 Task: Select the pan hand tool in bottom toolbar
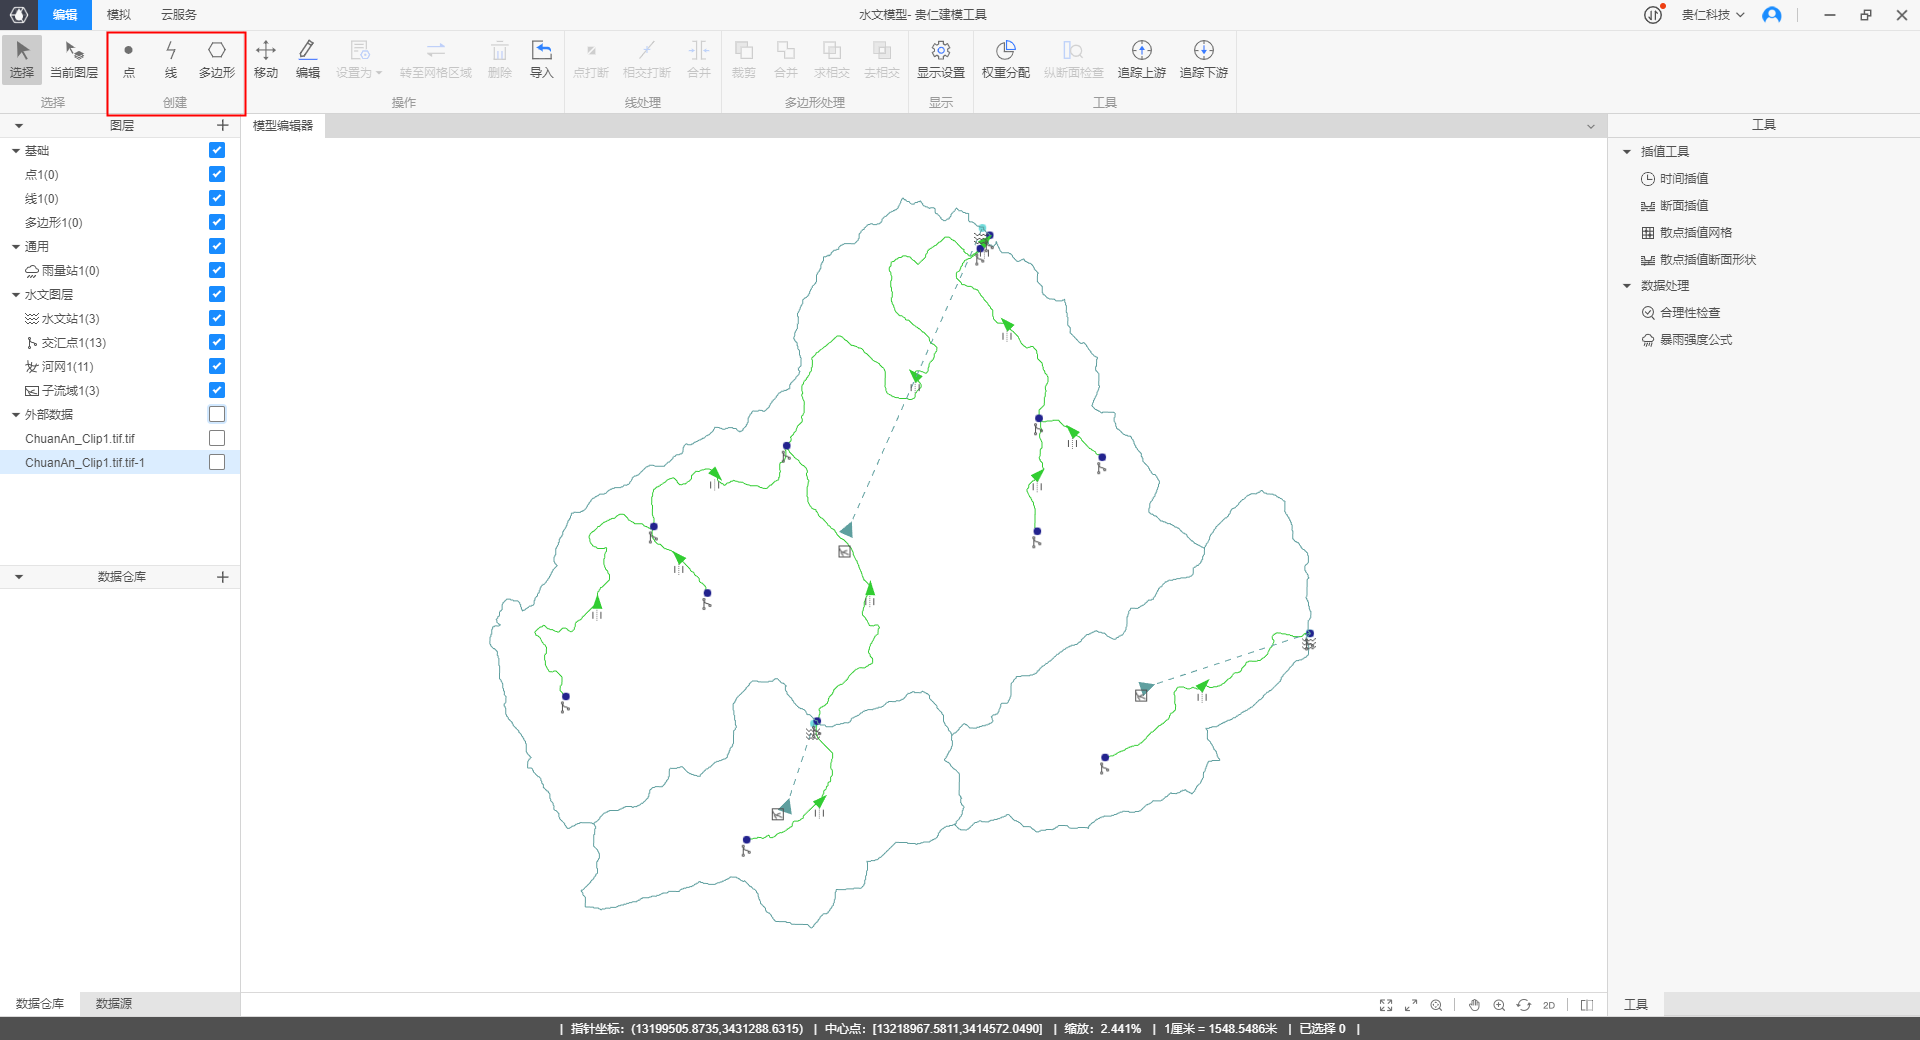(x=1474, y=1005)
